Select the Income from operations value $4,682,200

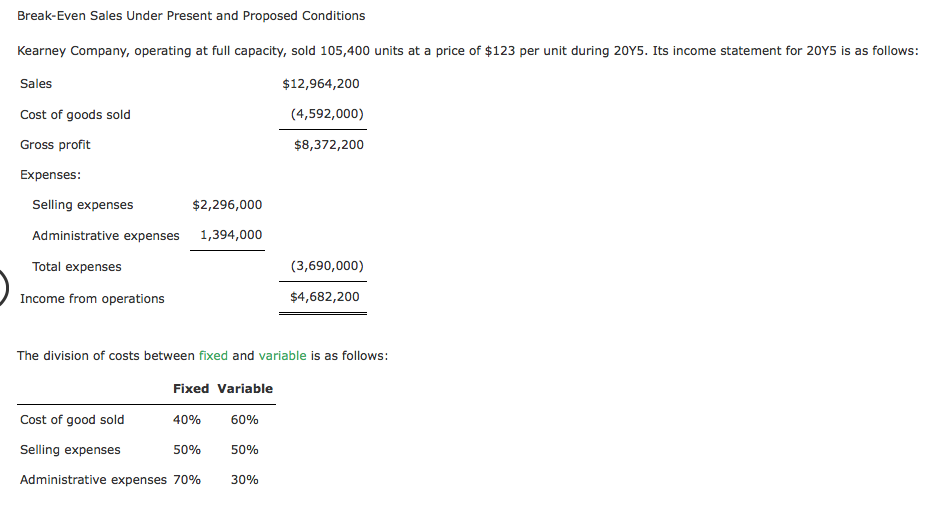[x=325, y=297]
